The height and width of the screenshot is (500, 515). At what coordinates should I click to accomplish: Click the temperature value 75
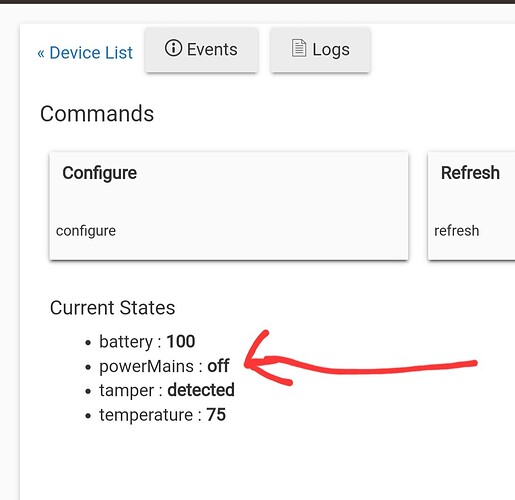tap(216, 415)
